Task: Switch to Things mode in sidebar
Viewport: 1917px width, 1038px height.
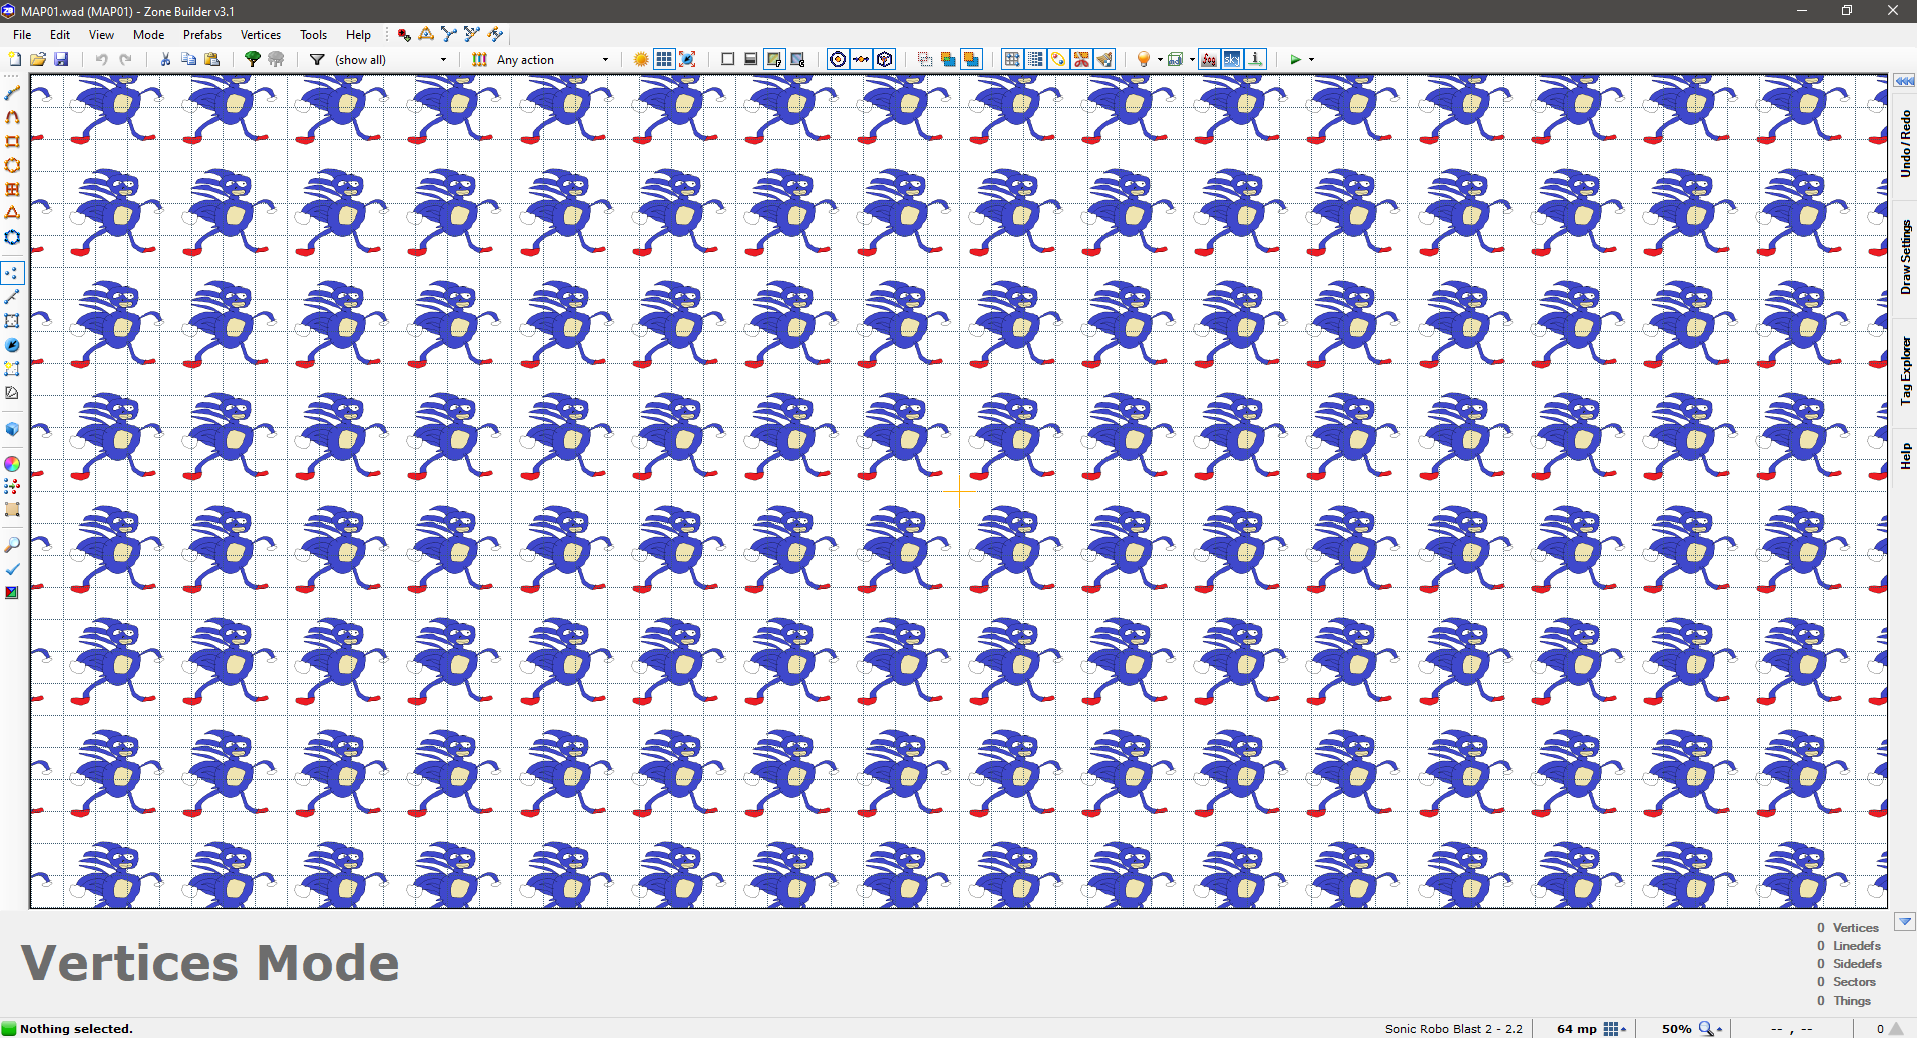Action: [x=12, y=345]
